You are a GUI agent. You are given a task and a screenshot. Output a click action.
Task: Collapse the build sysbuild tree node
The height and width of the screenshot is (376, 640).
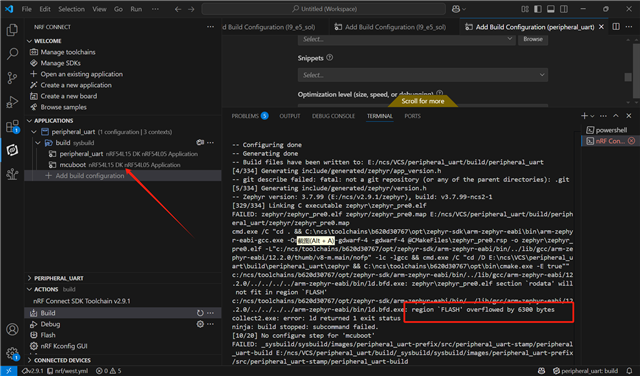click(38, 143)
